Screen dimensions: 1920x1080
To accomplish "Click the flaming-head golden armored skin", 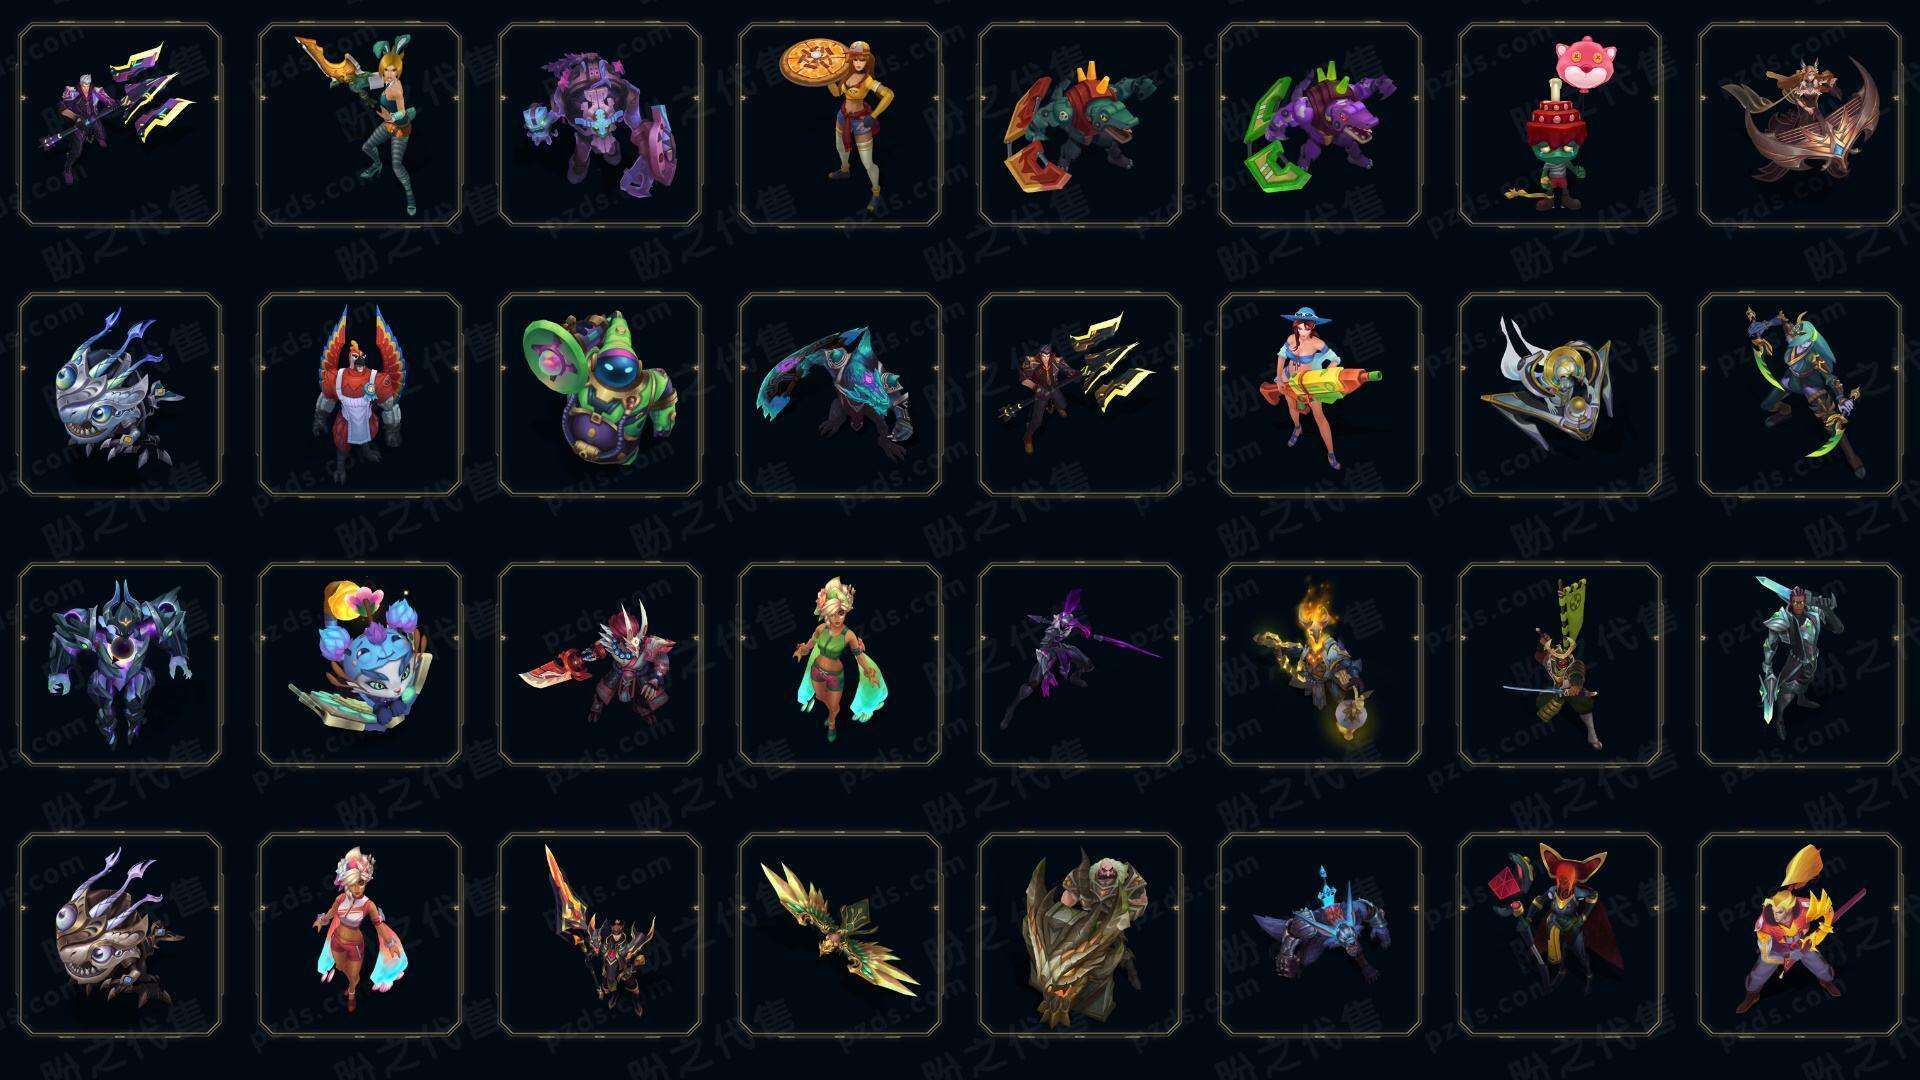I will point(1320,664).
